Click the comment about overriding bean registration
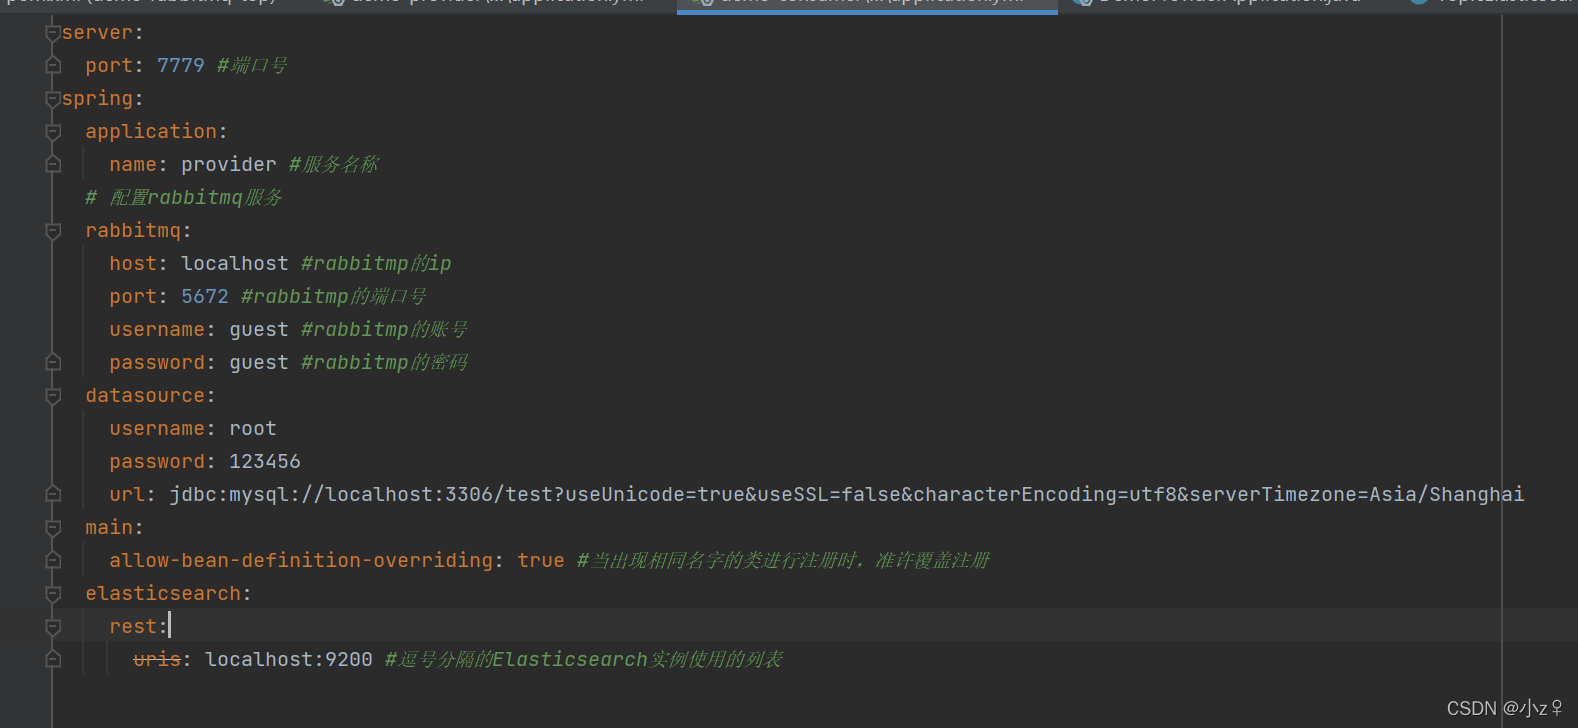Viewport: 1578px width, 728px height. coord(783,561)
